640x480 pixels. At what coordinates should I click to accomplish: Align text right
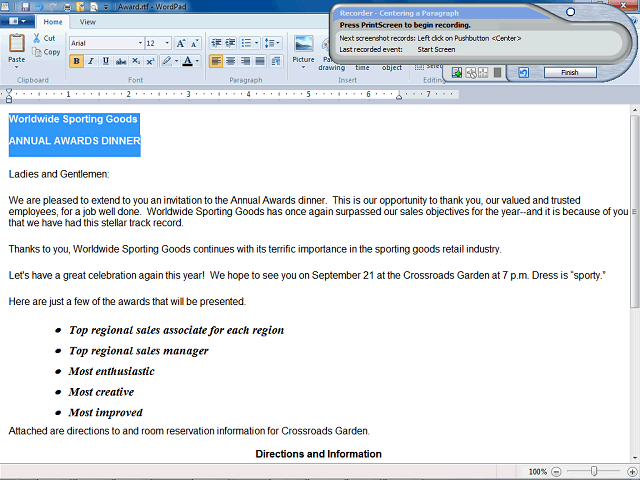coord(245,61)
